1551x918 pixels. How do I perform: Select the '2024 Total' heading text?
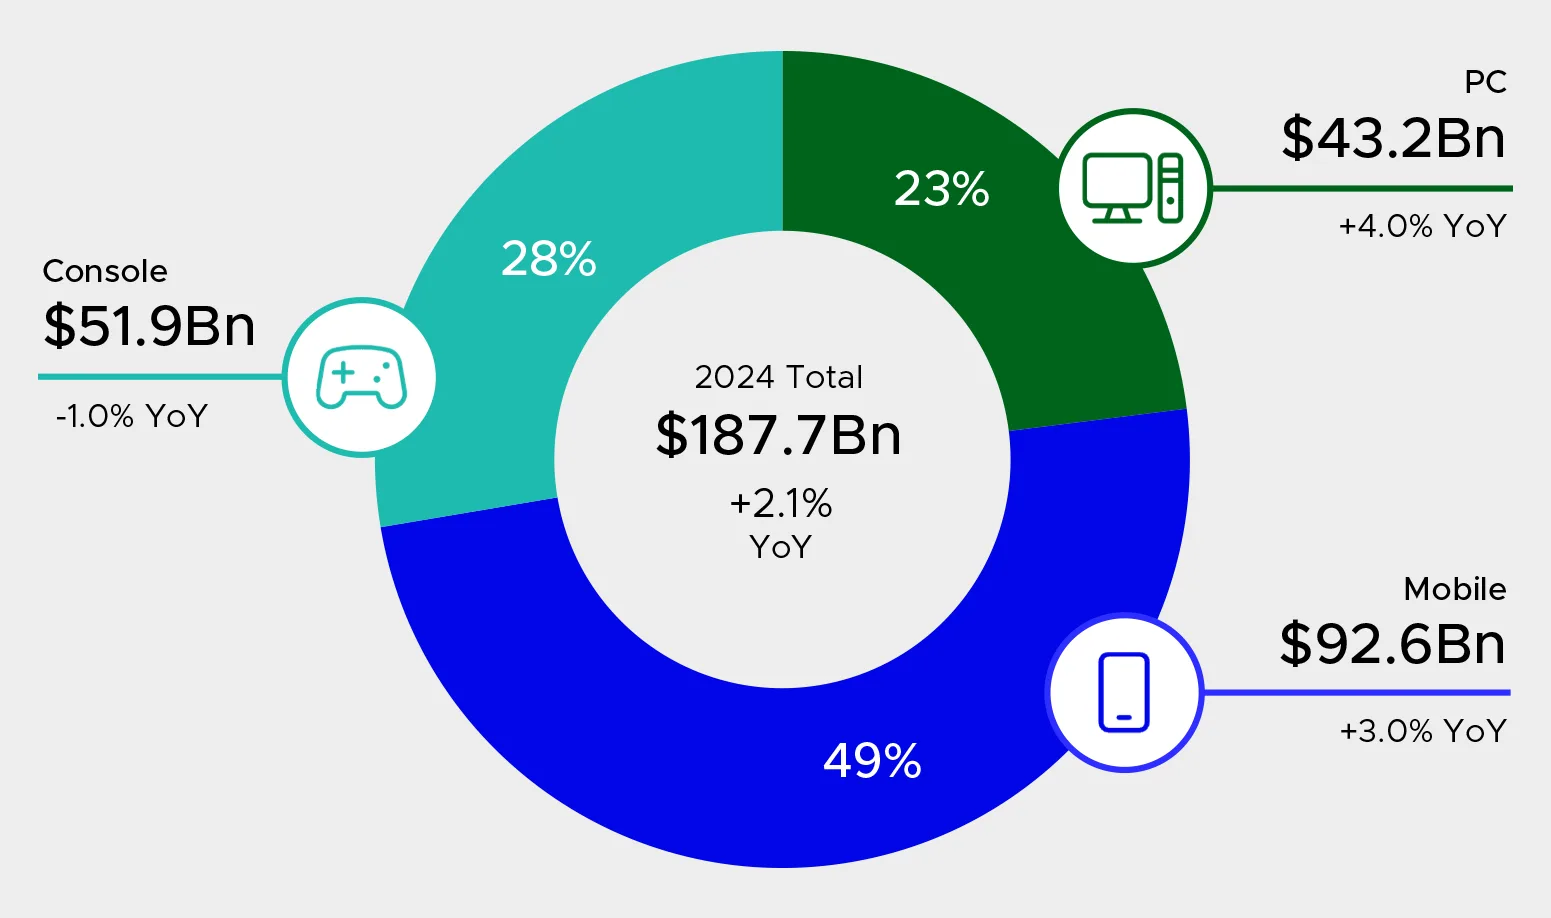[778, 377]
